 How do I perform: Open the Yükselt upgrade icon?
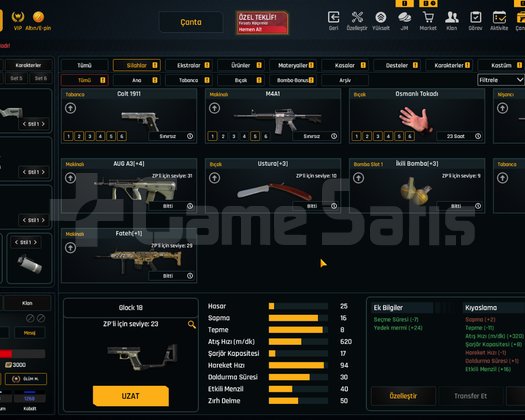[x=381, y=17]
